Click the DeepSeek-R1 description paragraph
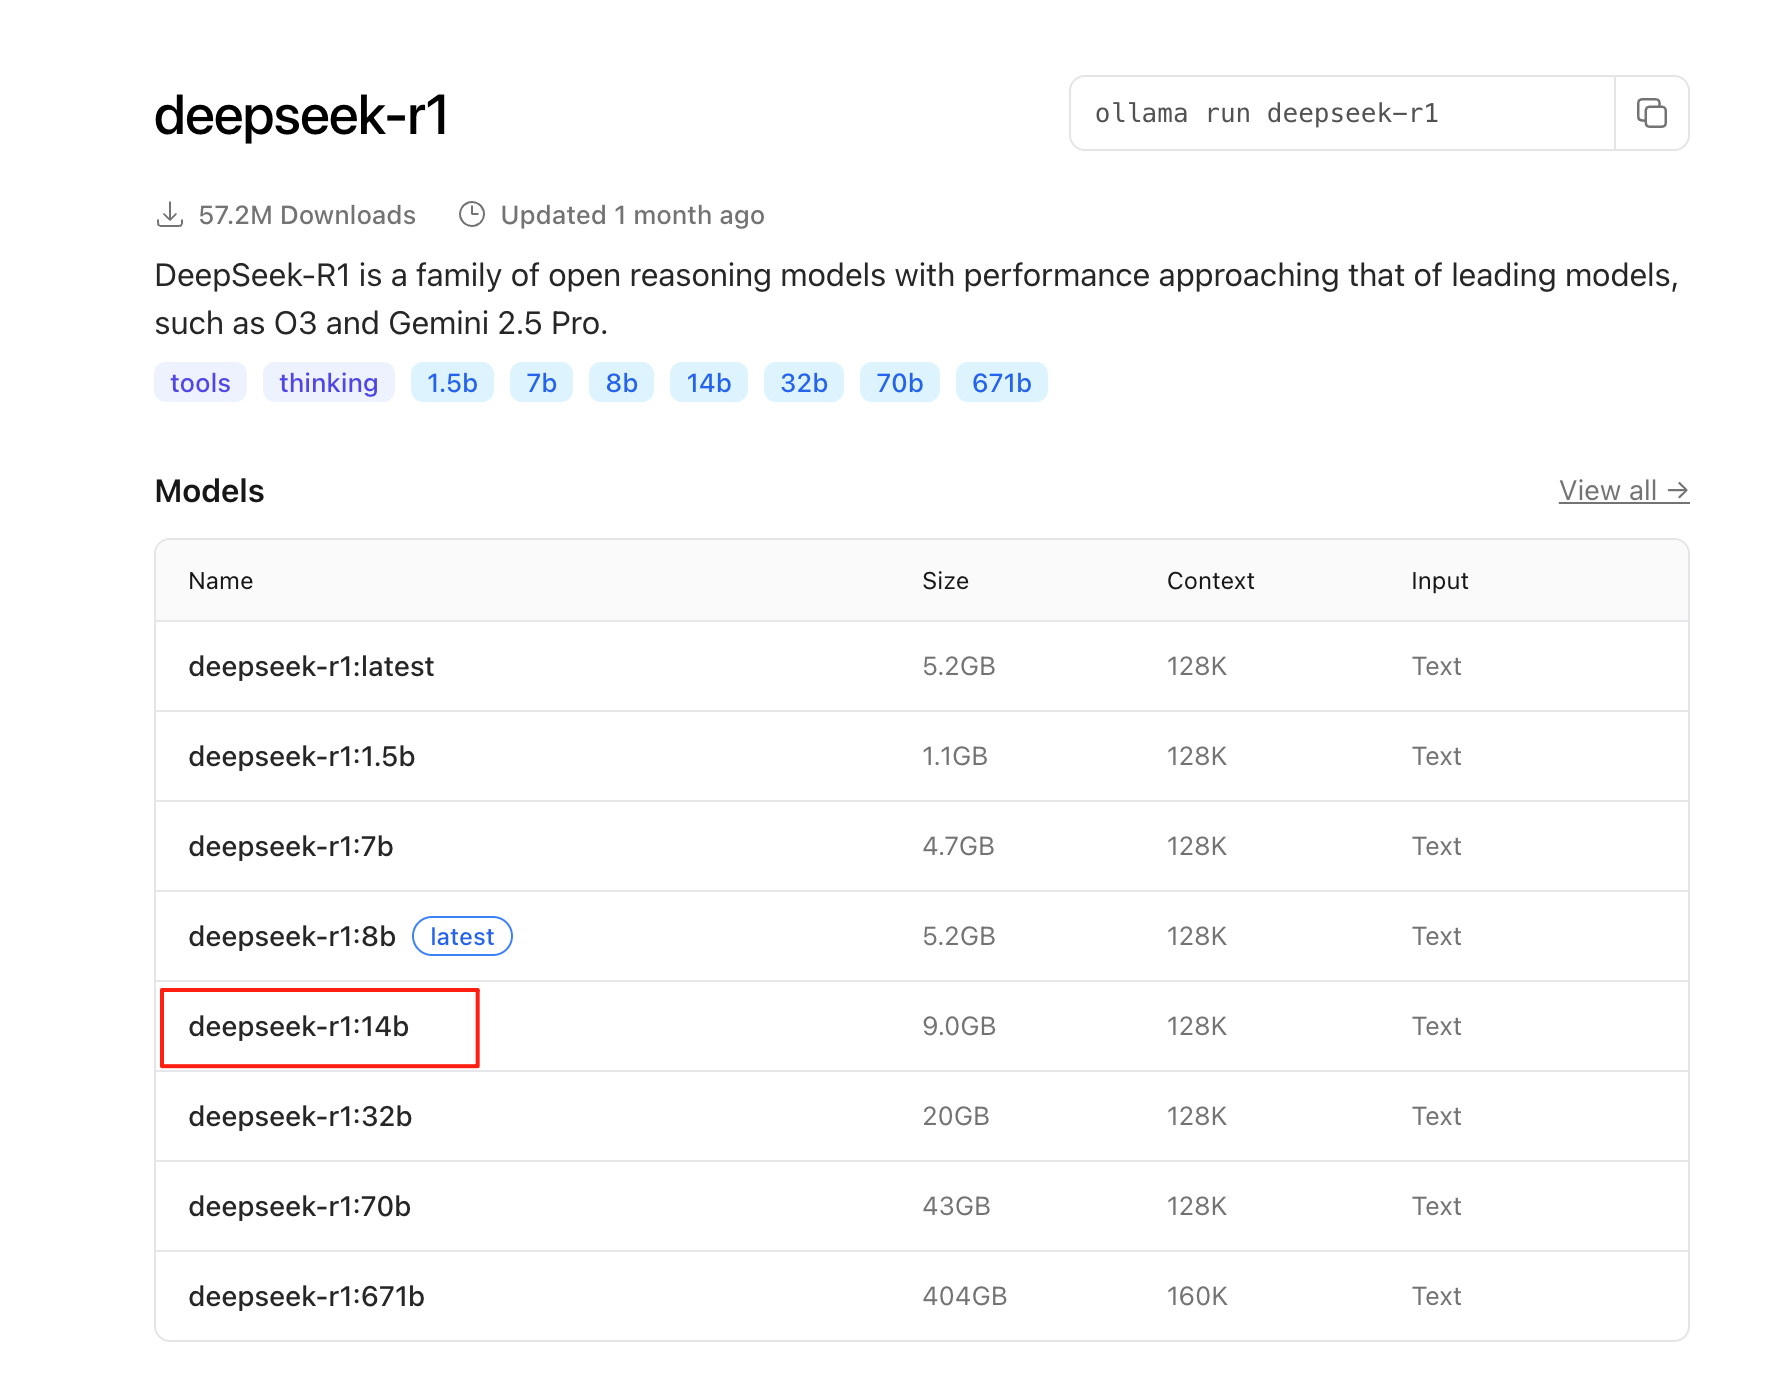Screen dimensions: 1788x1386 point(916,299)
